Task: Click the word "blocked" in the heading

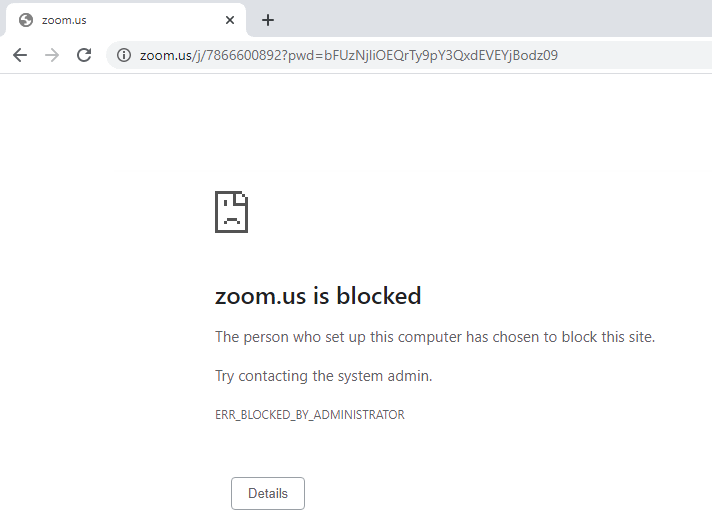Action: 379,296
